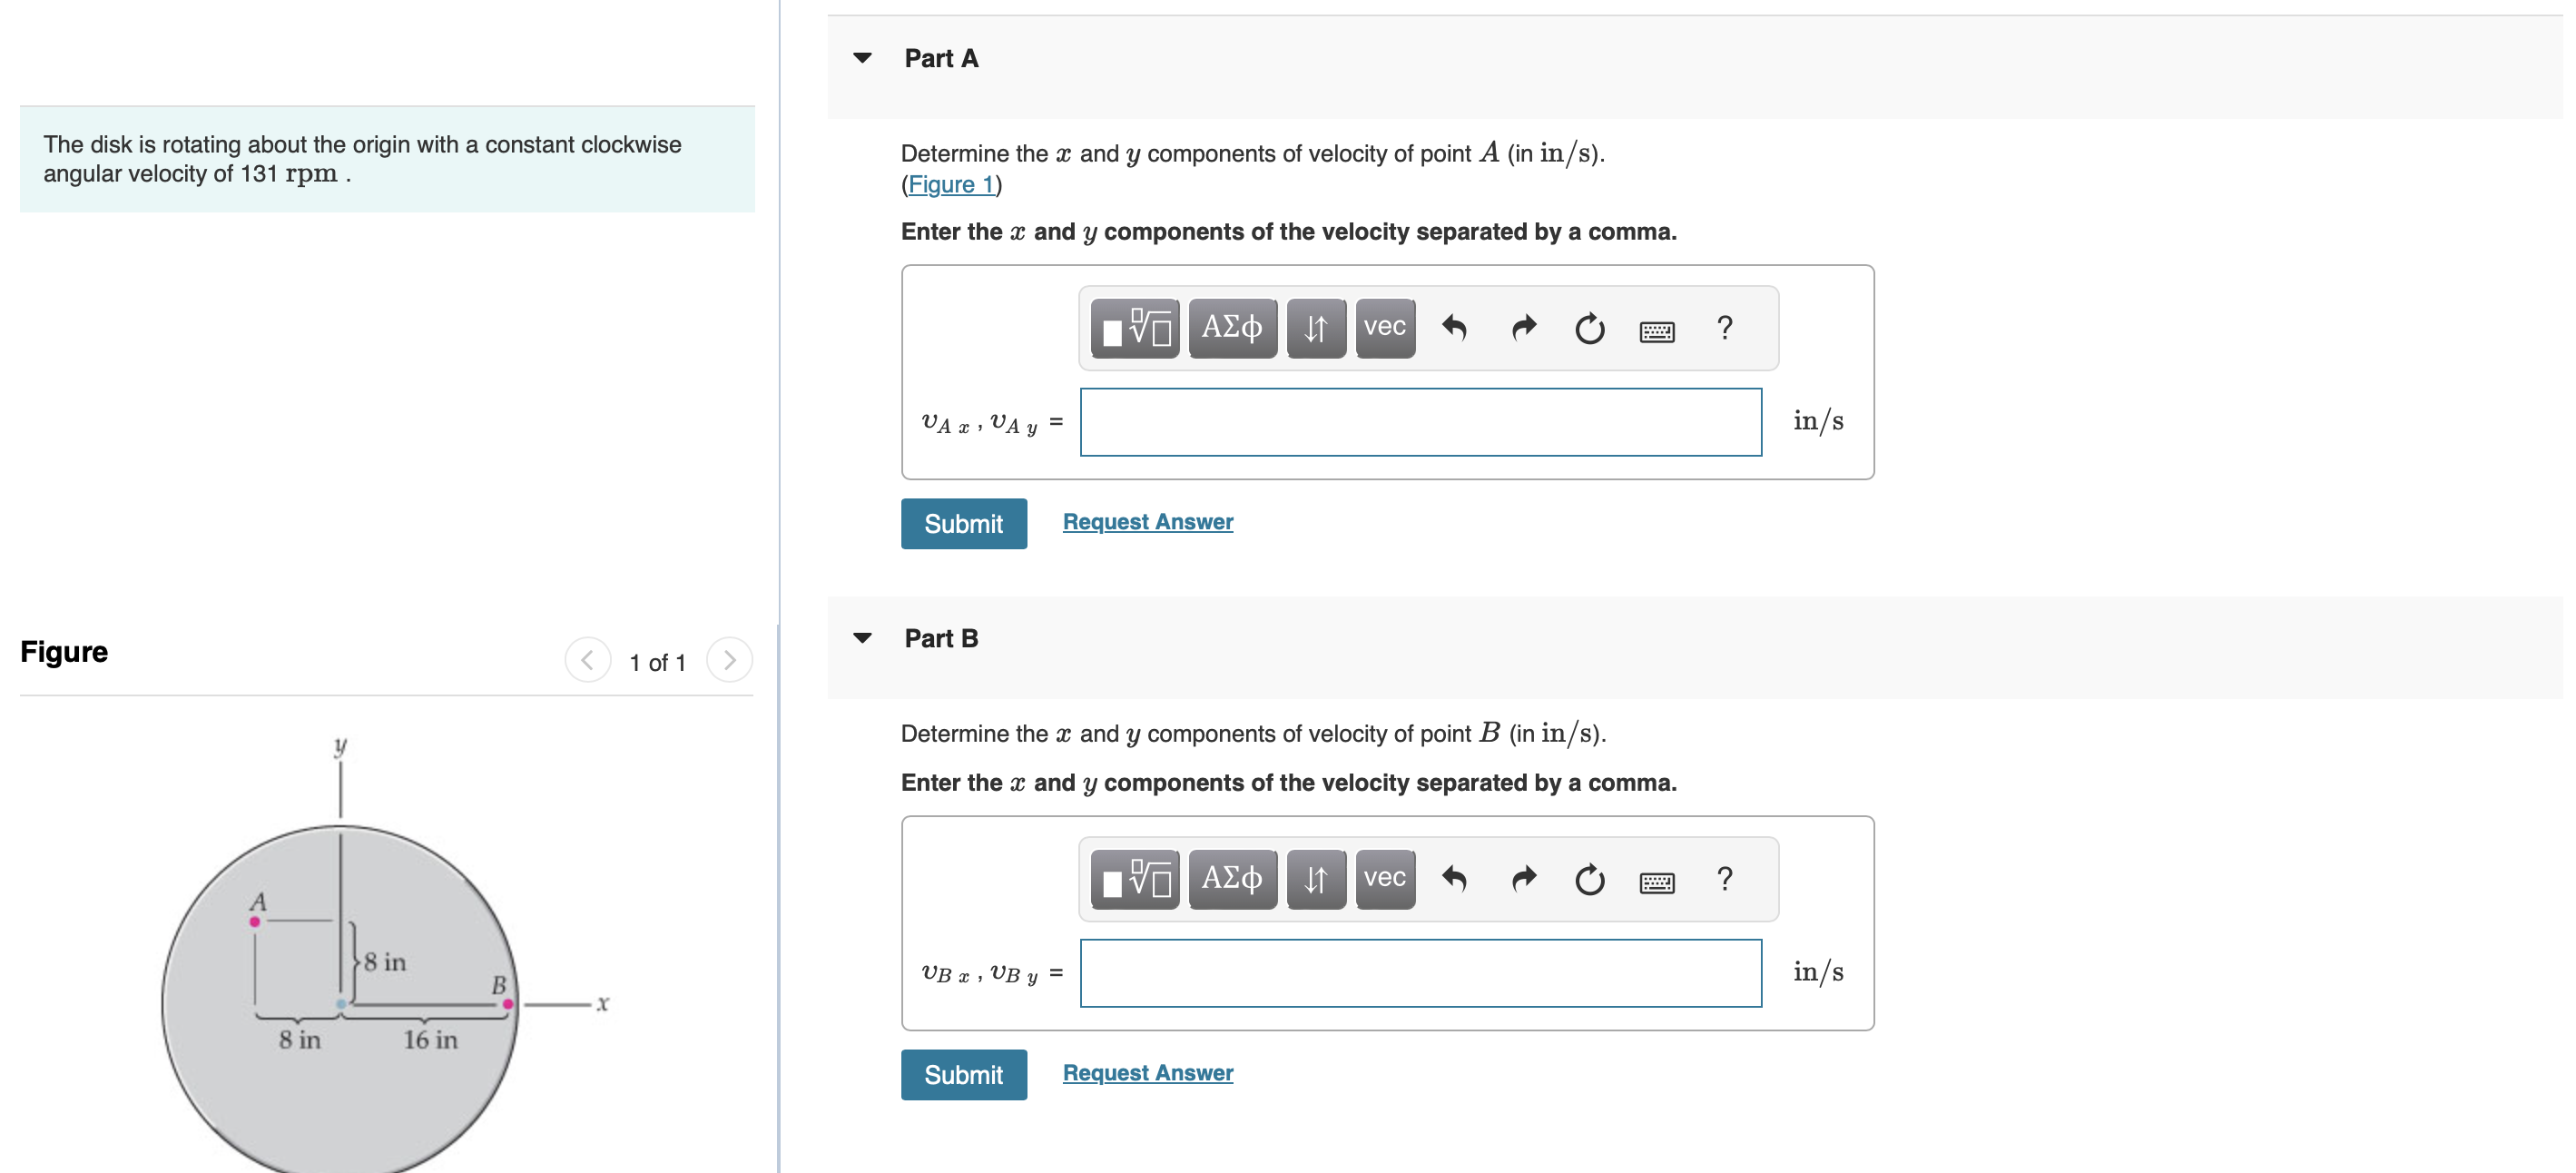Open the Greek symbols ΑΣφ menu in Part A
This screenshot has width=2576, height=1173.
coord(1232,328)
